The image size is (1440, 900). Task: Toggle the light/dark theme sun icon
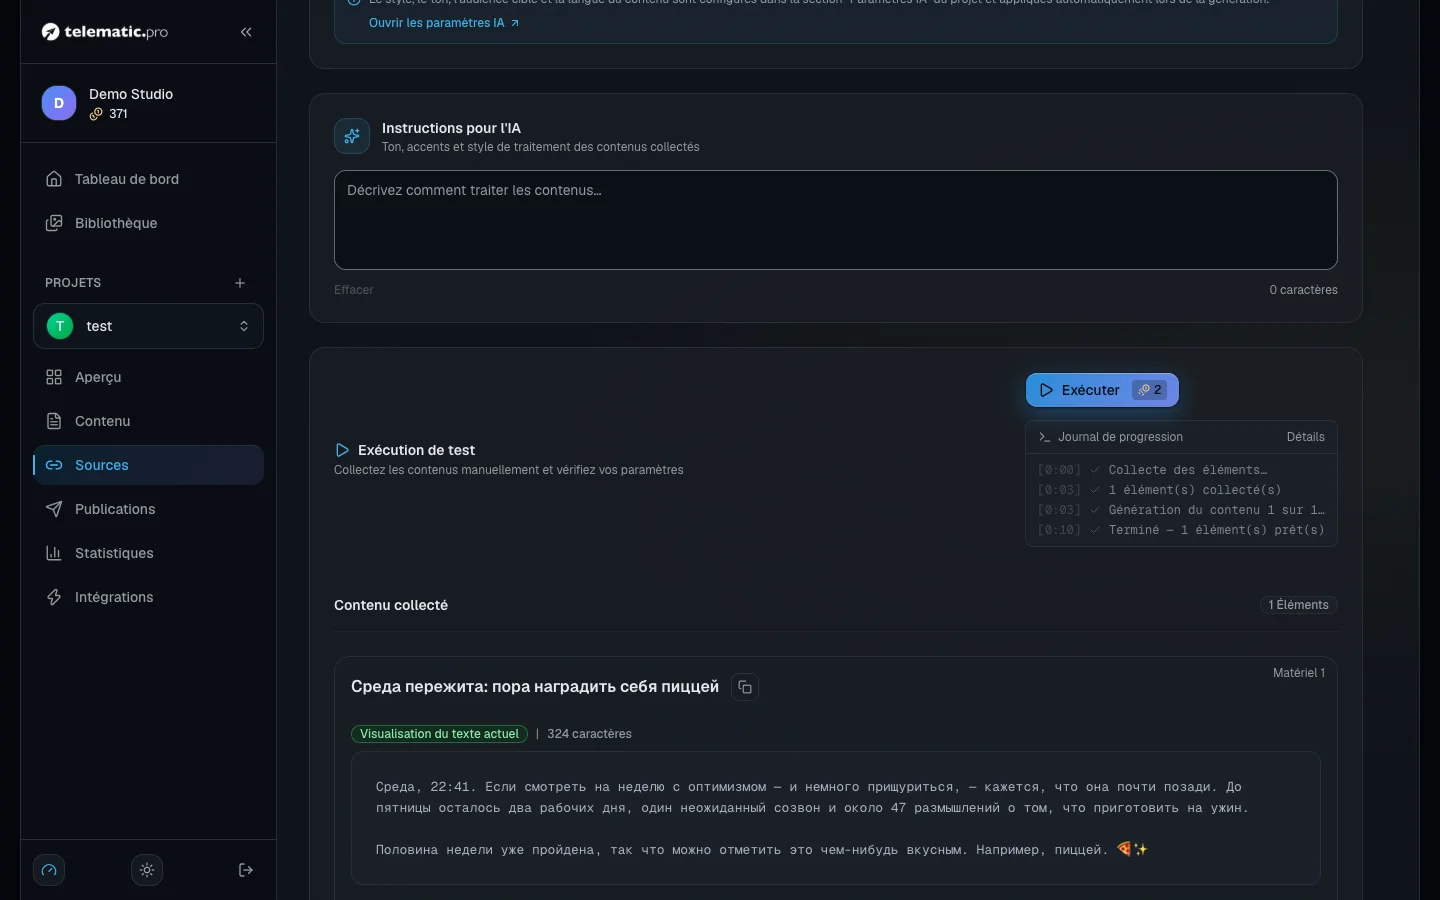click(x=147, y=870)
